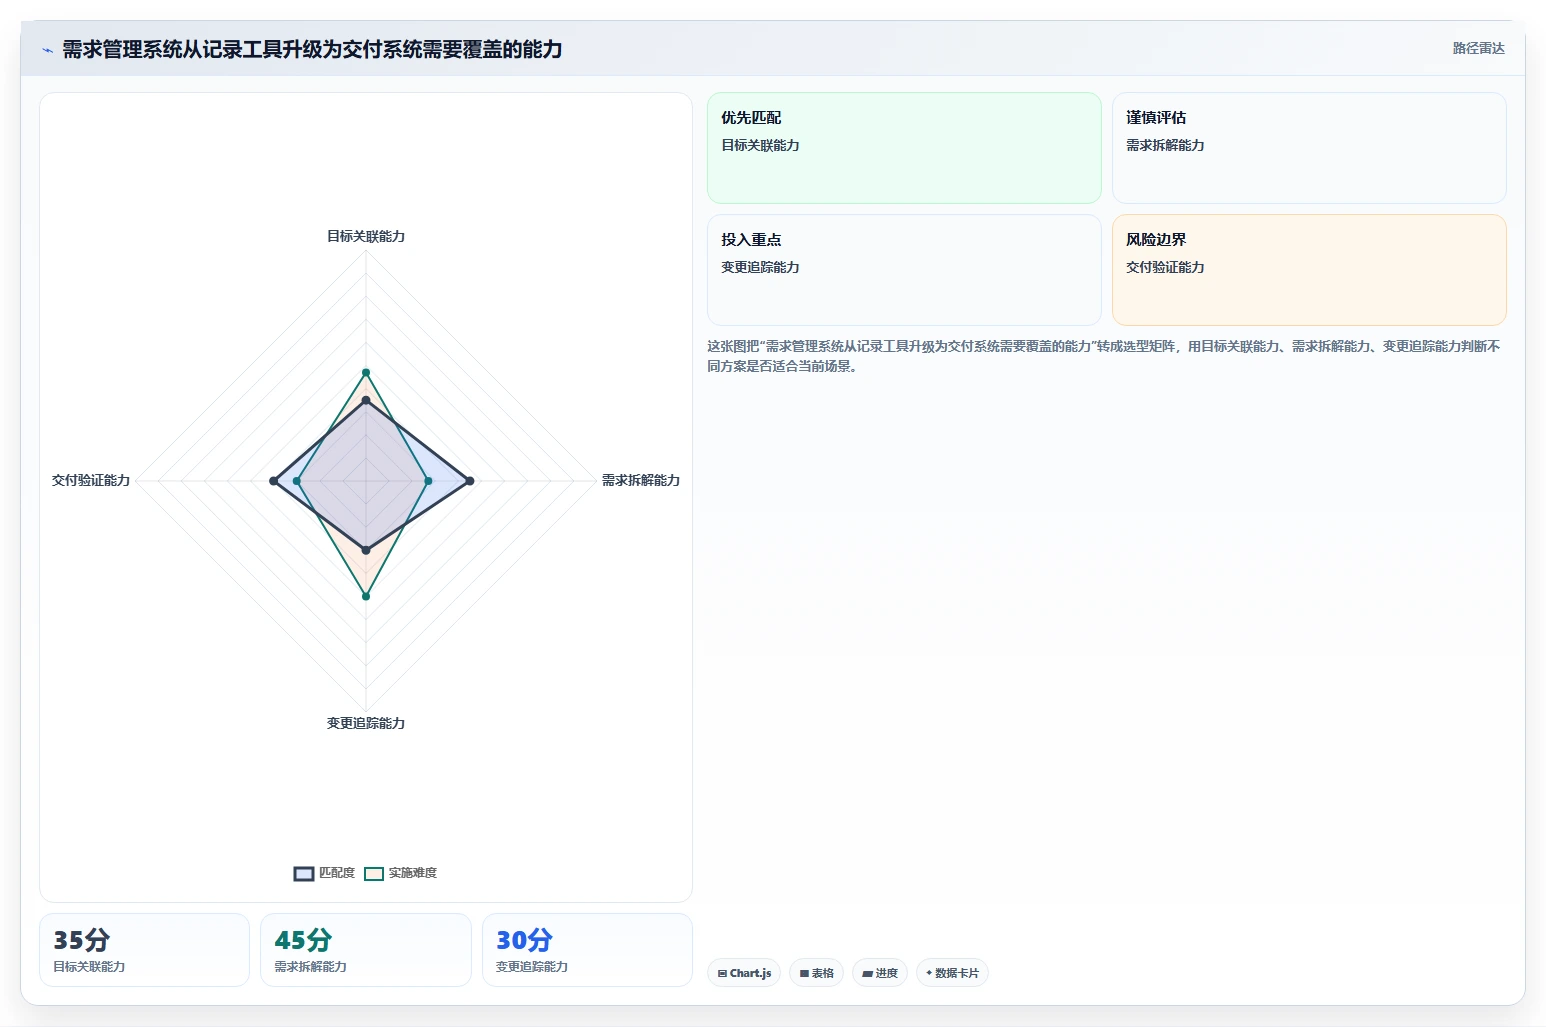Click the bottom 实施难度 data point on radar
This screenshot has height=1027, width=1546.
[366, 596]
